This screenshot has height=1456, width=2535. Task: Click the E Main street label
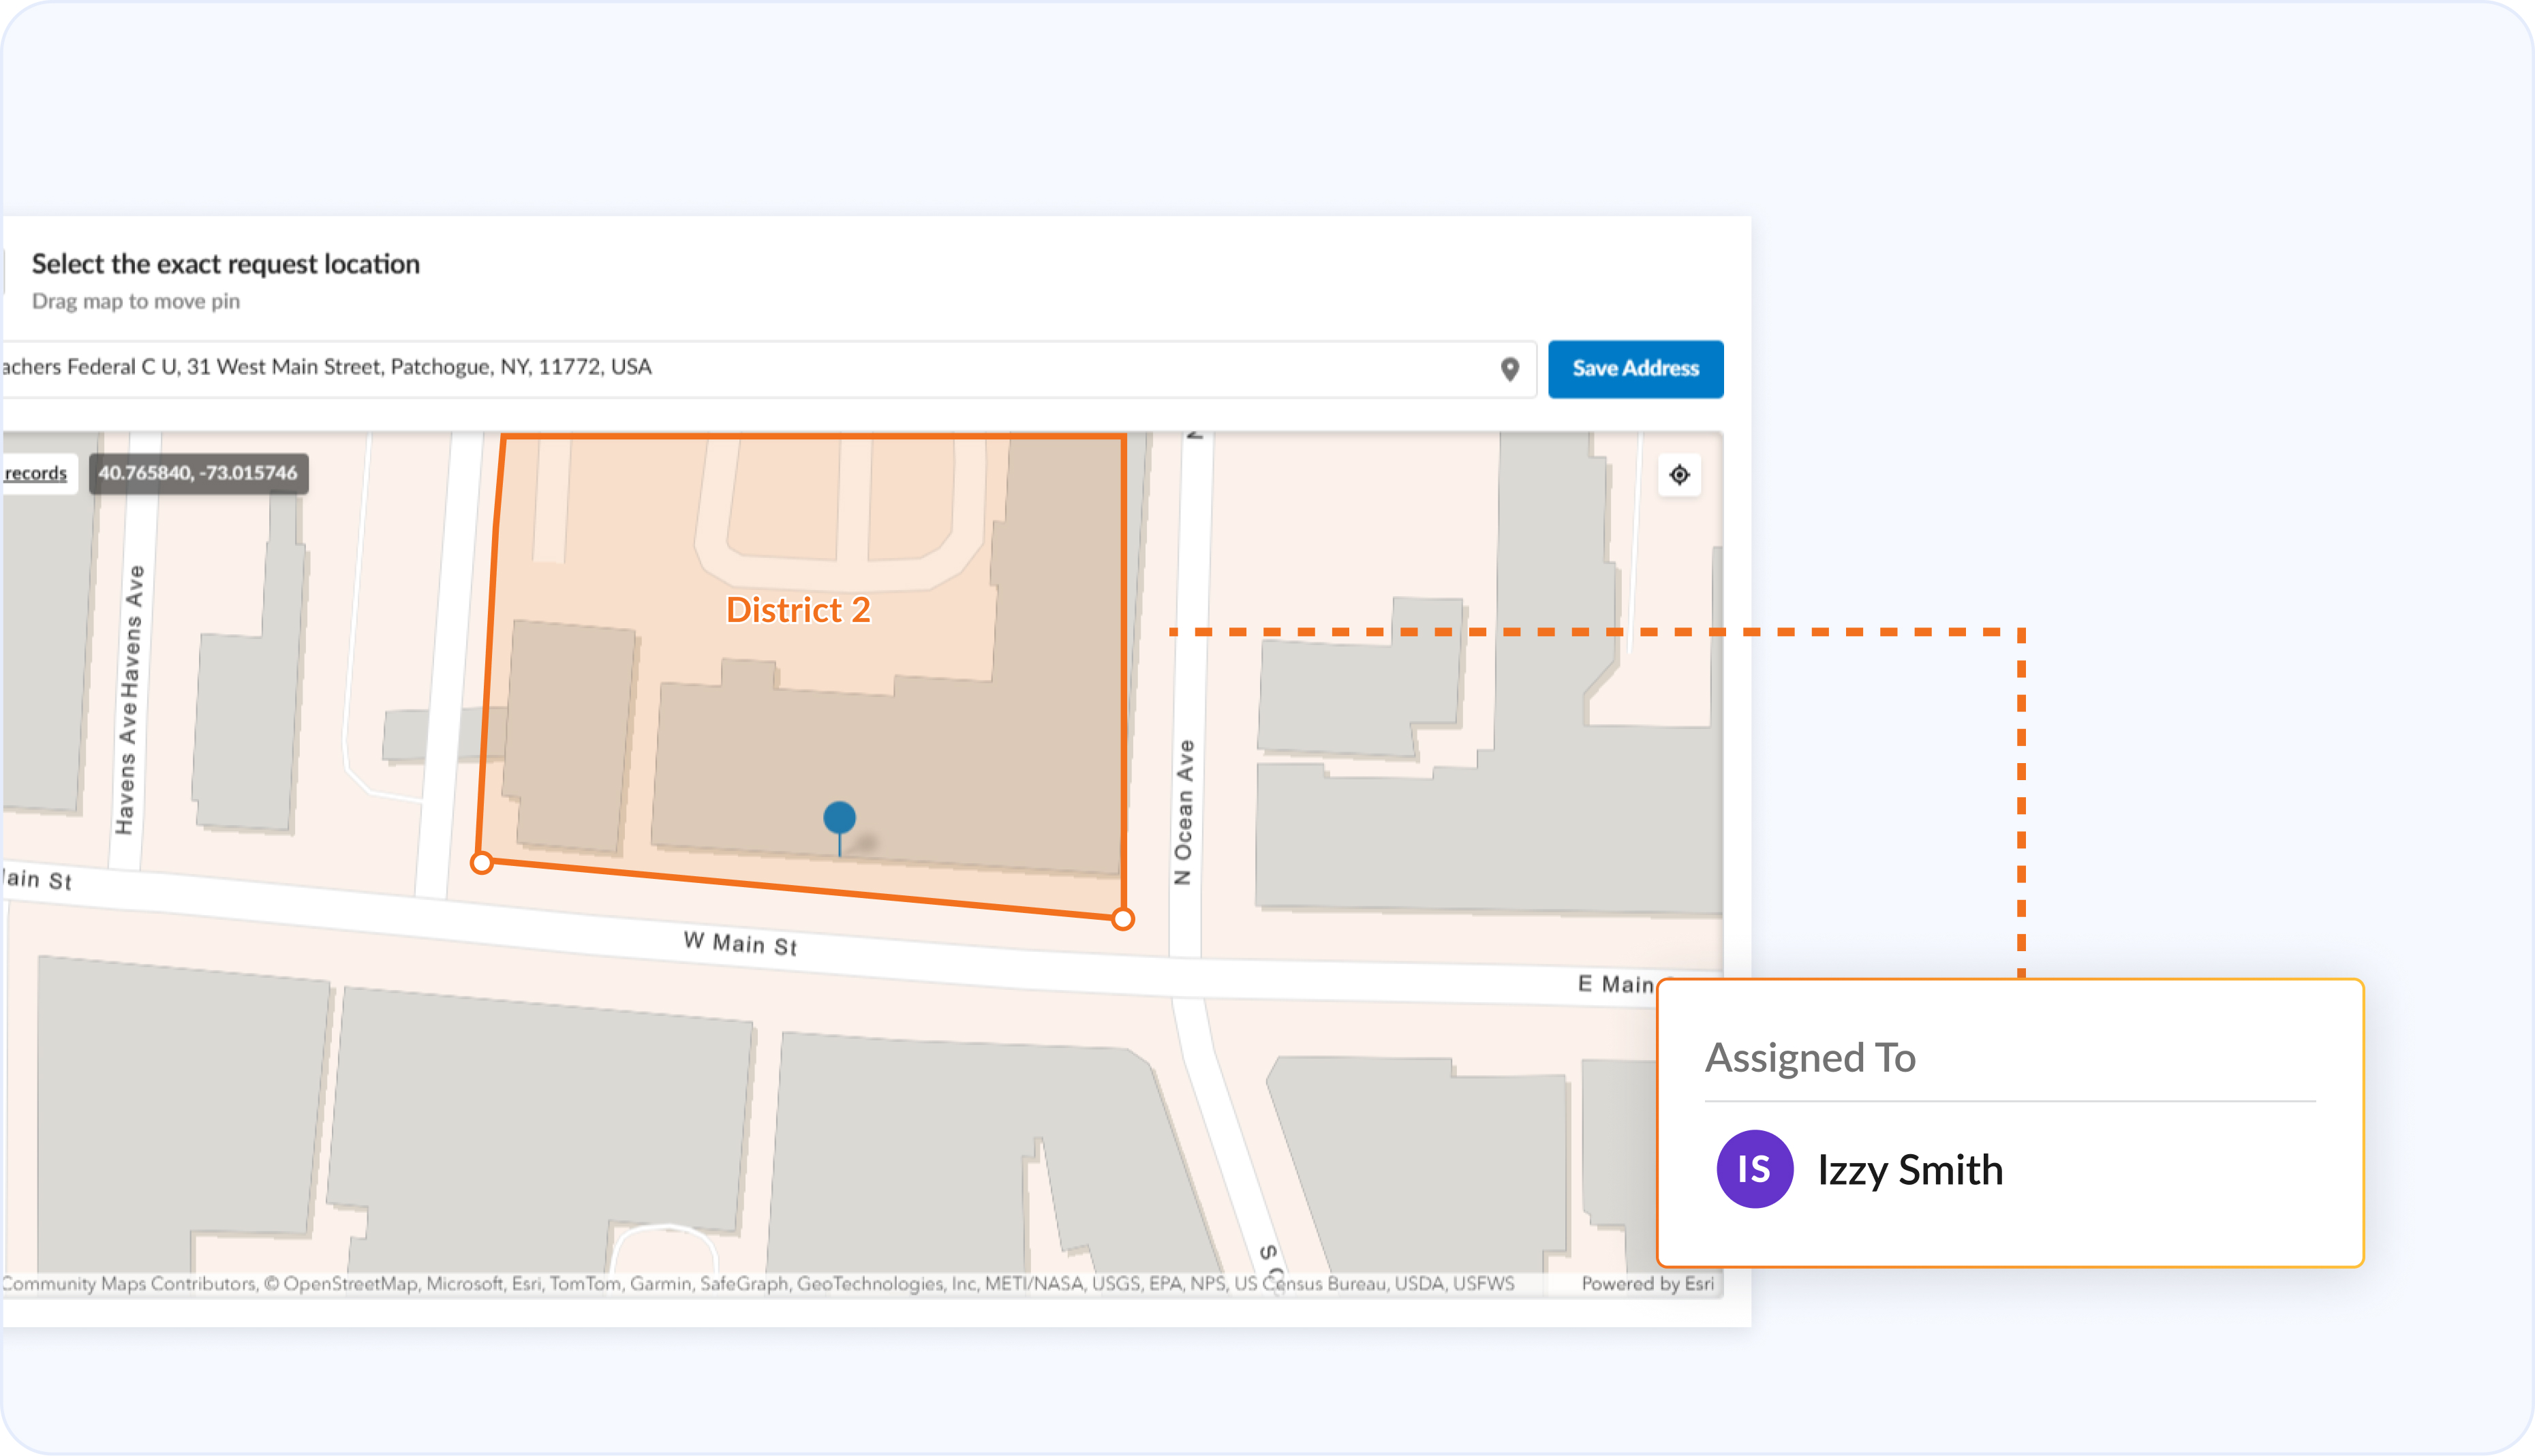(1614, 984)
